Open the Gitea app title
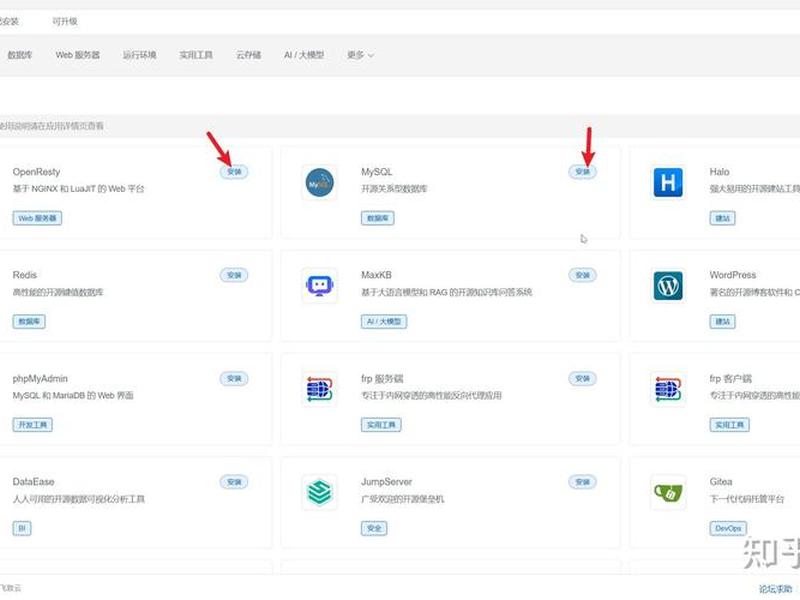 [x=720, y=482]
